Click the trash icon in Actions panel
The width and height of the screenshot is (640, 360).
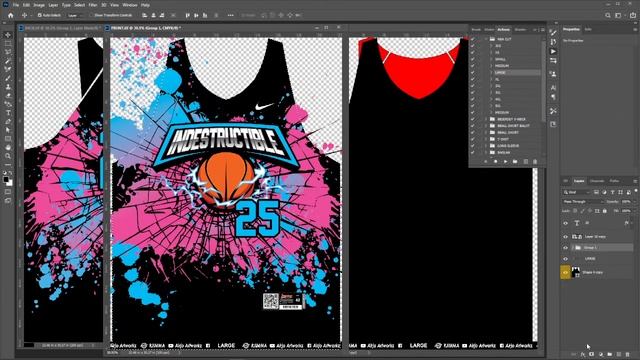(x=535, y=162)
